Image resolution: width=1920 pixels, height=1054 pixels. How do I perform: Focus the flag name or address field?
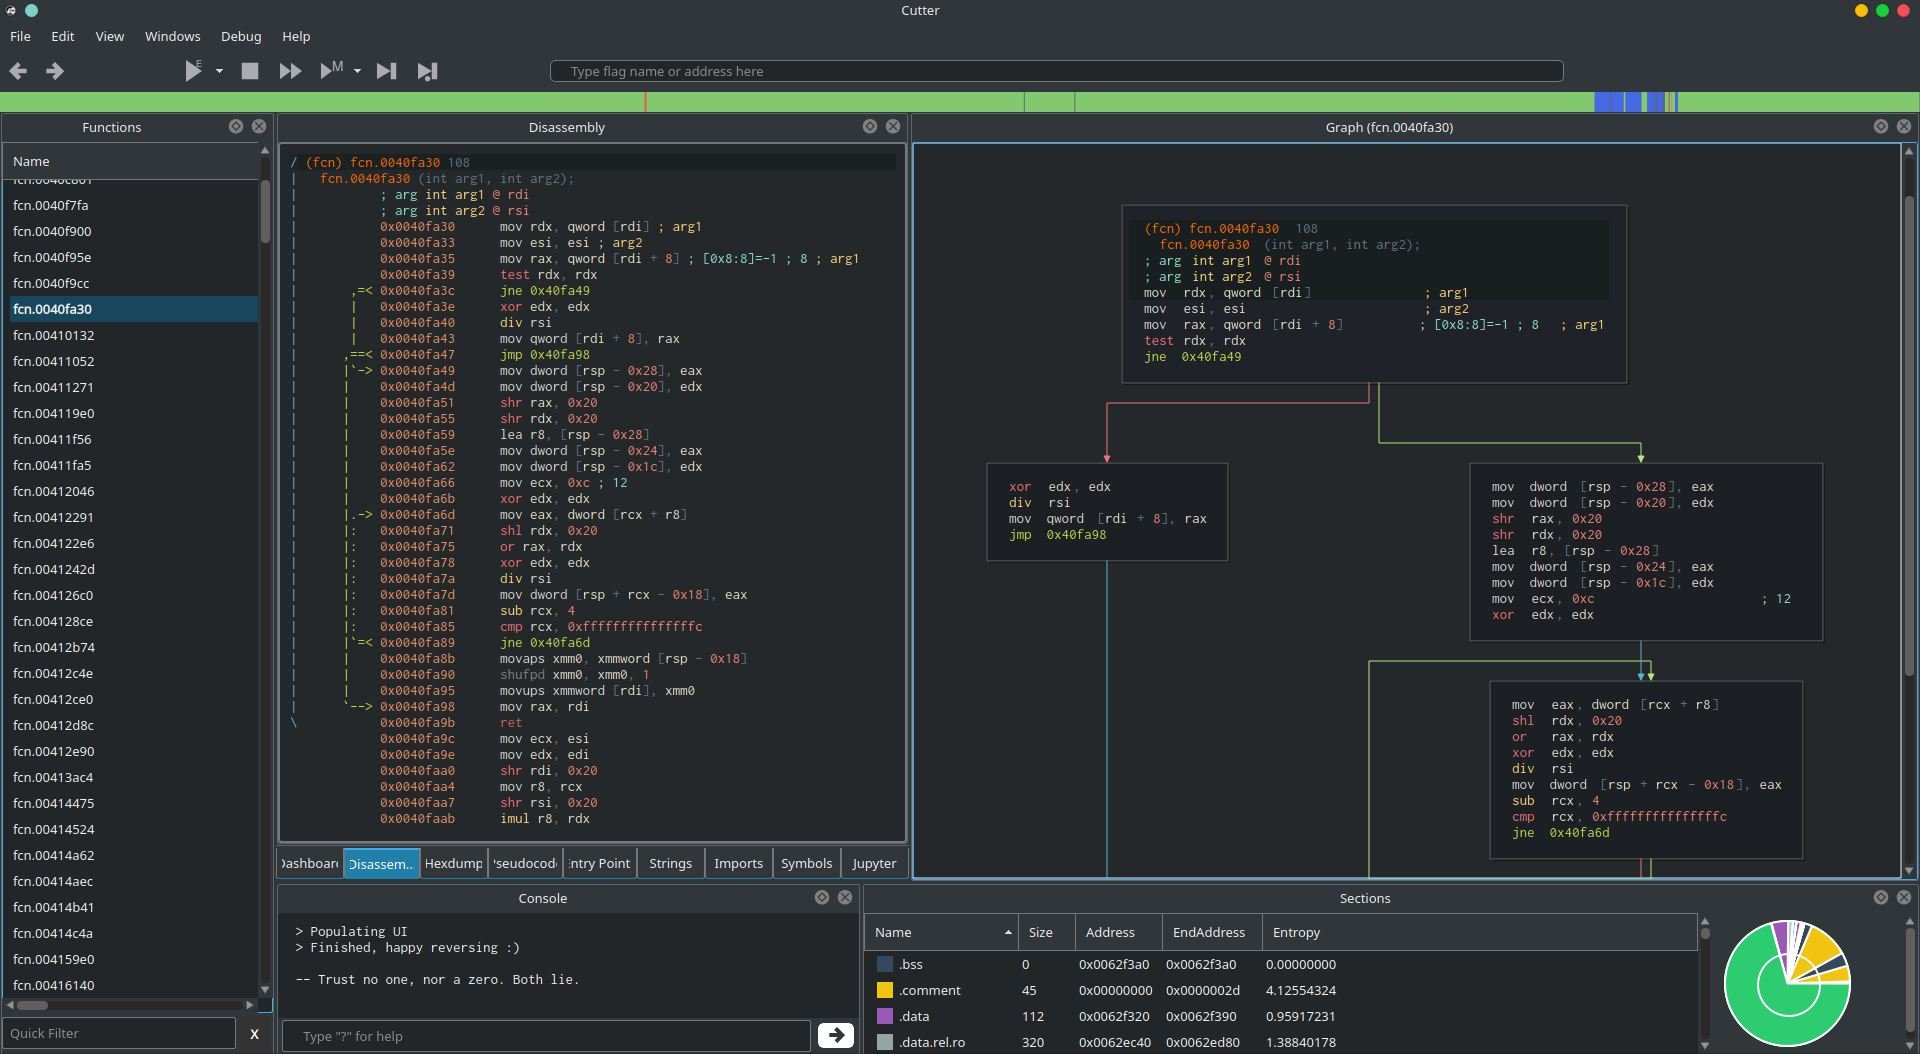pyautogui.click(x=1056, y=71)
